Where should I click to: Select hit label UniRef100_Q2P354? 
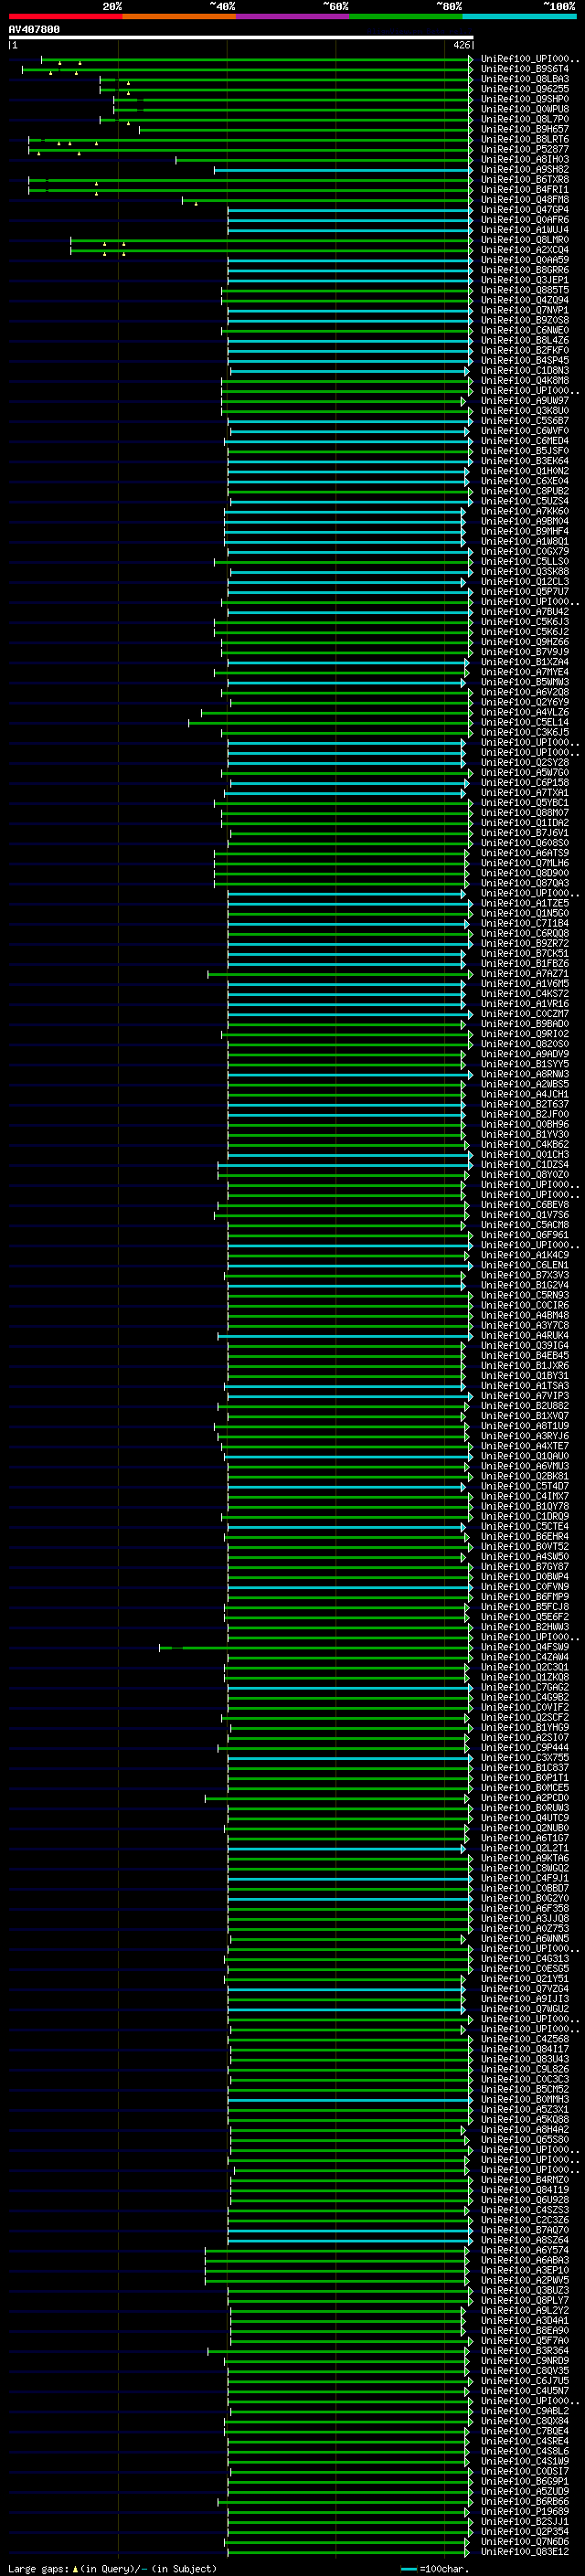tap(525, 2531)
